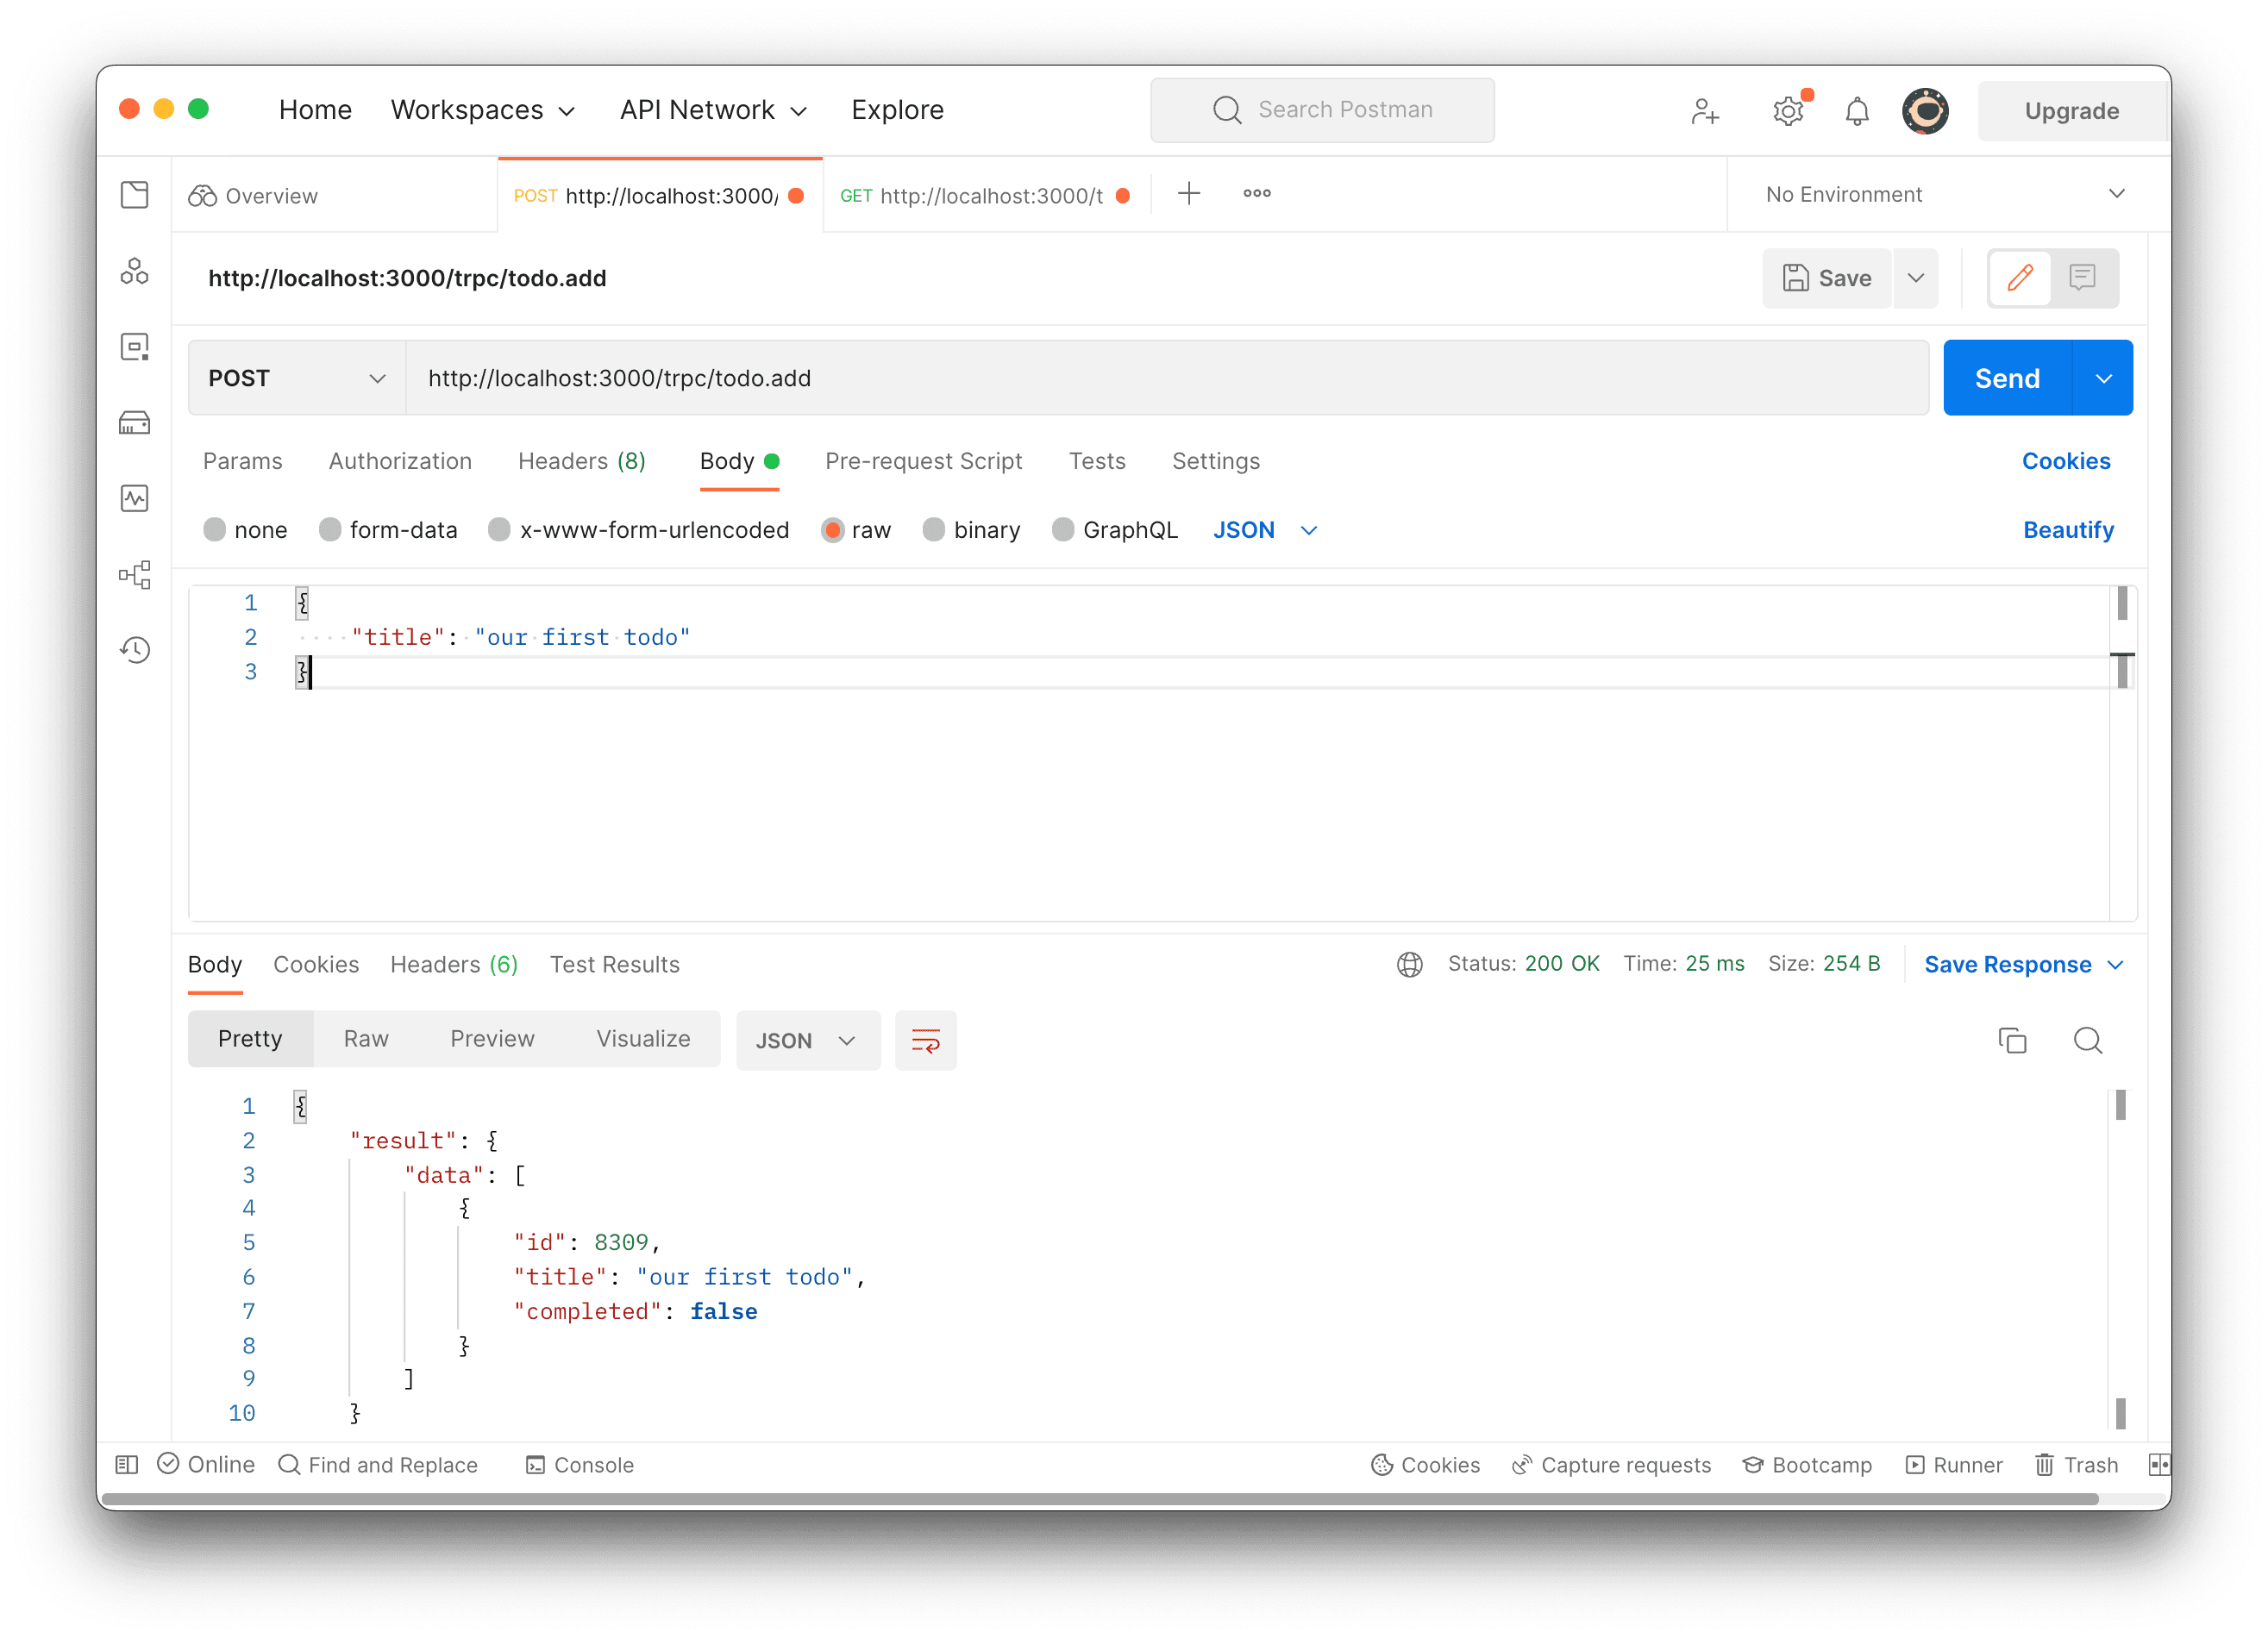Switch to the Test Results tab in response
This screenshot has width=2268, height=1638.
tap(613, 964)
